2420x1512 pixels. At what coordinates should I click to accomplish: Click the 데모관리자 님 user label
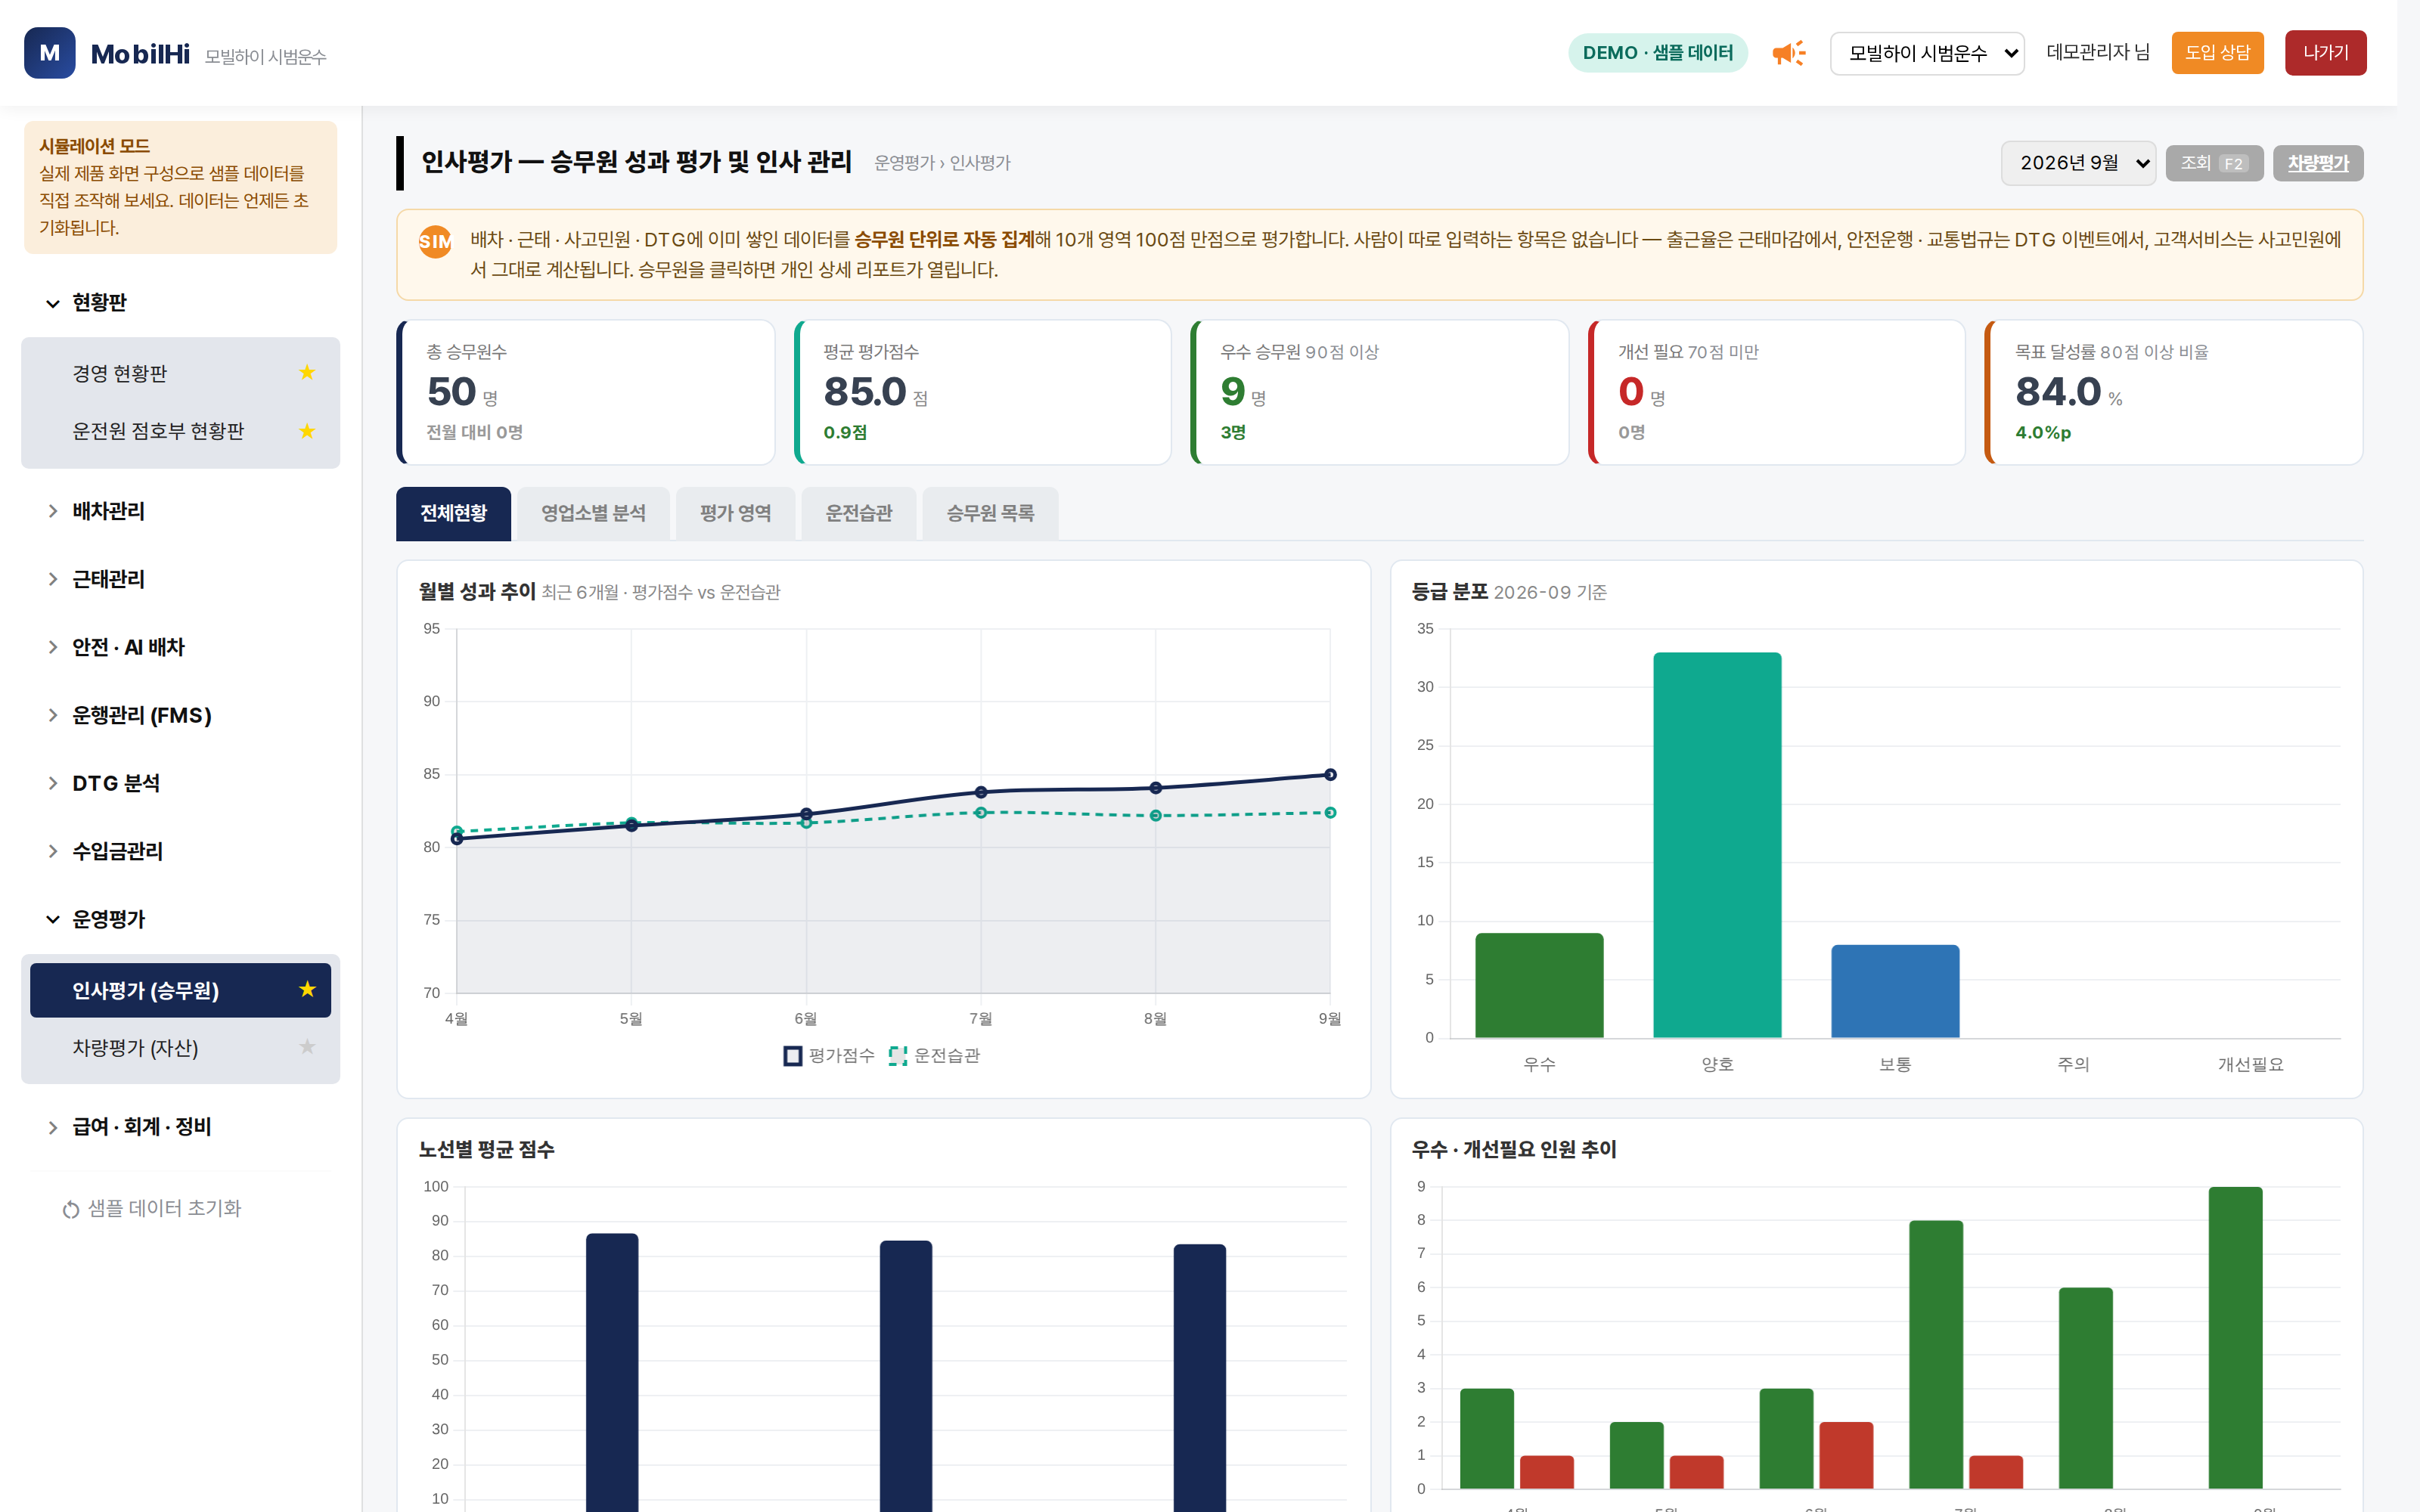pos(2098,53)
